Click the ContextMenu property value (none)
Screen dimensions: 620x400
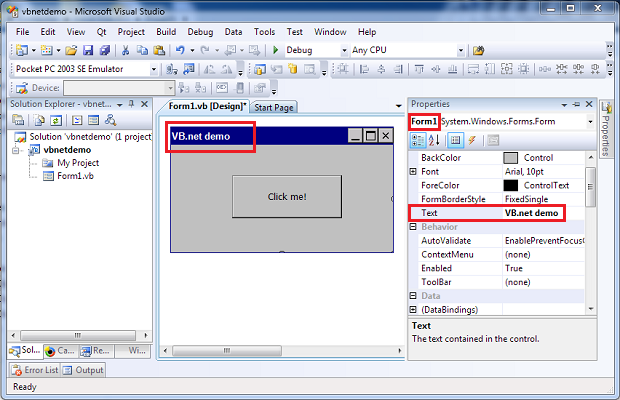click(x=518, y=255)
